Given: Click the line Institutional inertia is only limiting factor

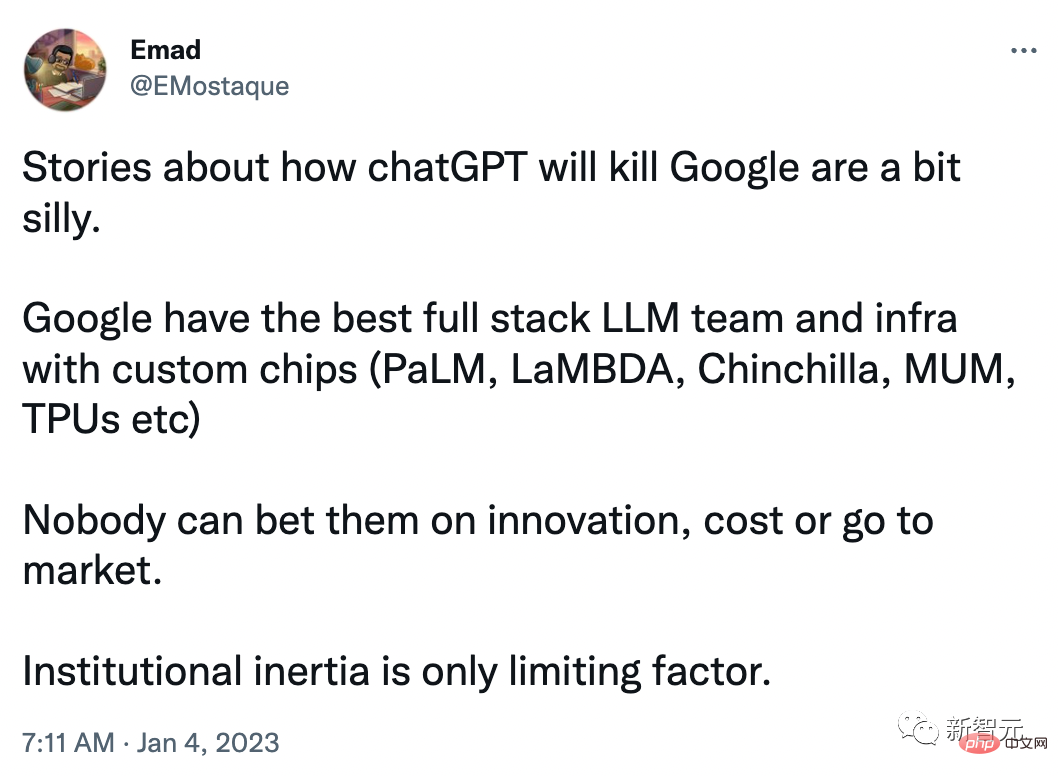Looking at the screenshot, I should tap(397, 671).
